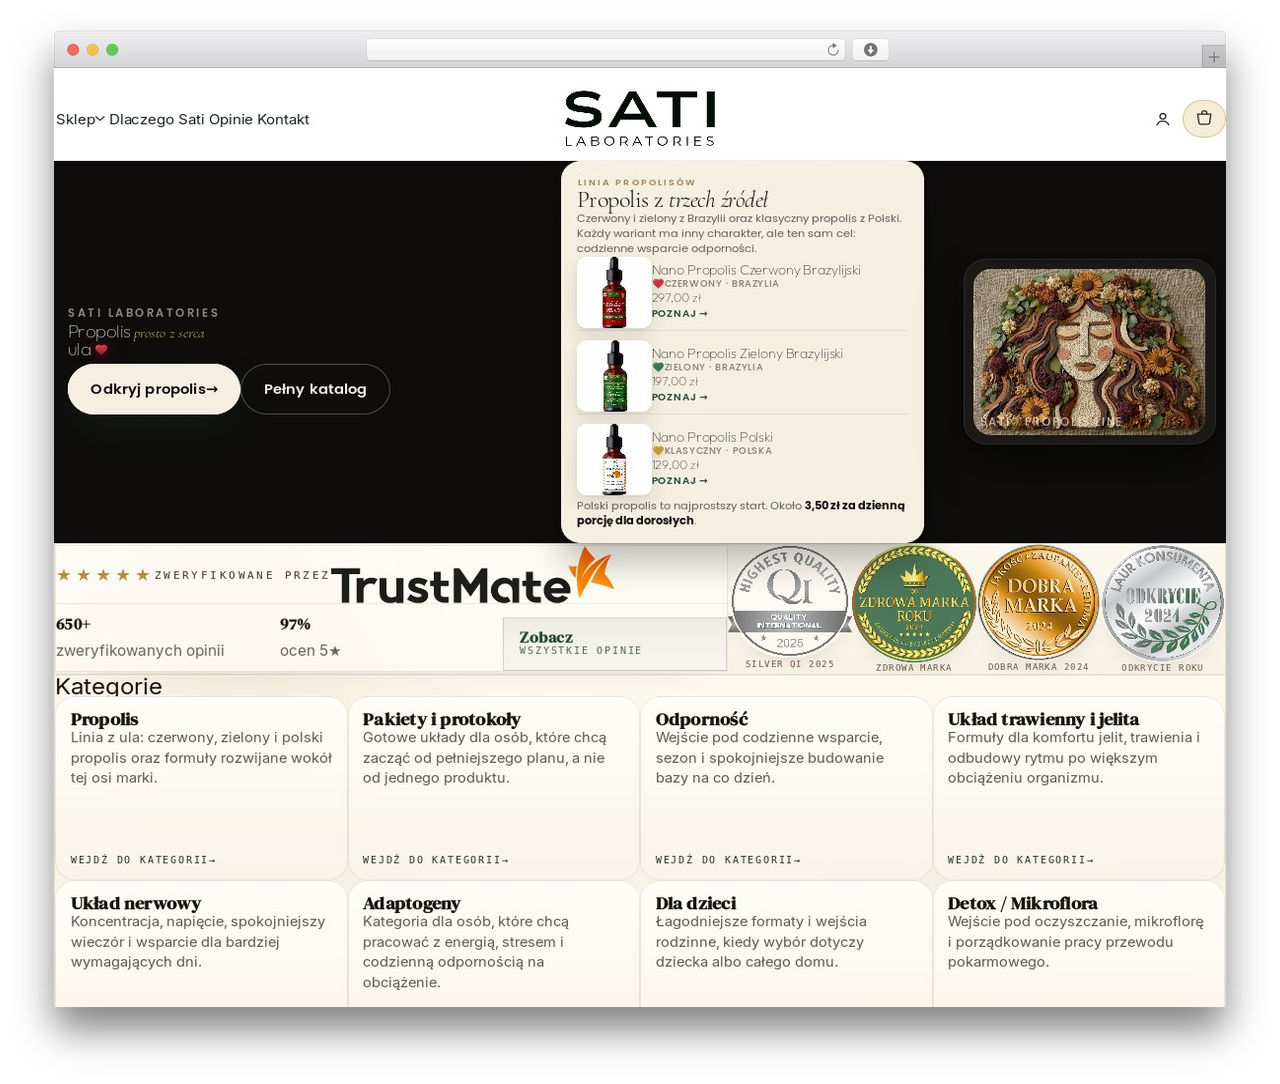This screenshot has height=1084, width=1280.
Task: Click the Sati Propolis Line artwork
Action: click(1089, 351)
